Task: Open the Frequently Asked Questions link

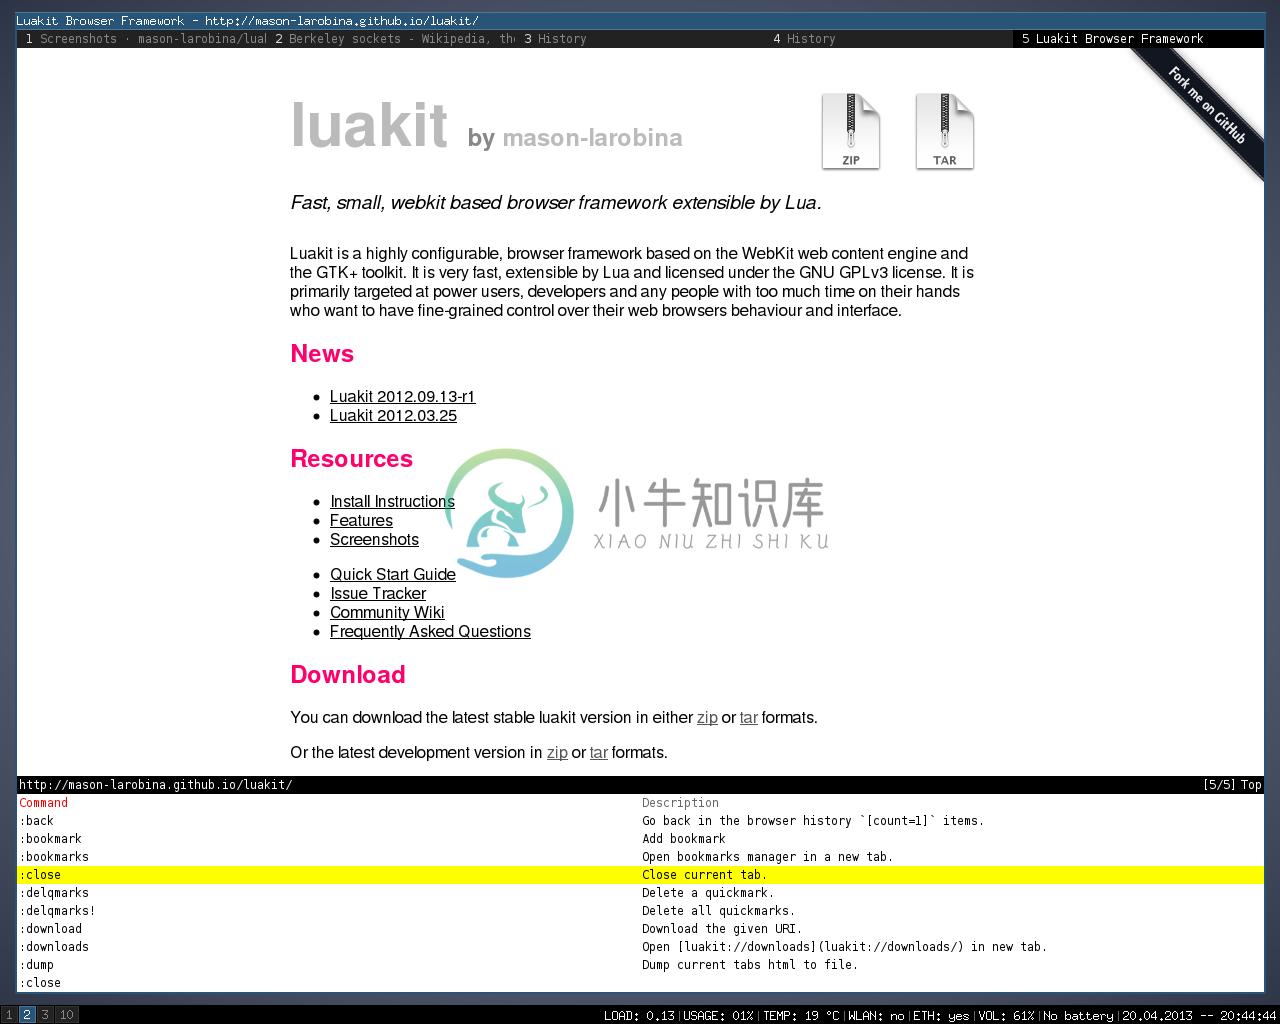Action: 430,632
